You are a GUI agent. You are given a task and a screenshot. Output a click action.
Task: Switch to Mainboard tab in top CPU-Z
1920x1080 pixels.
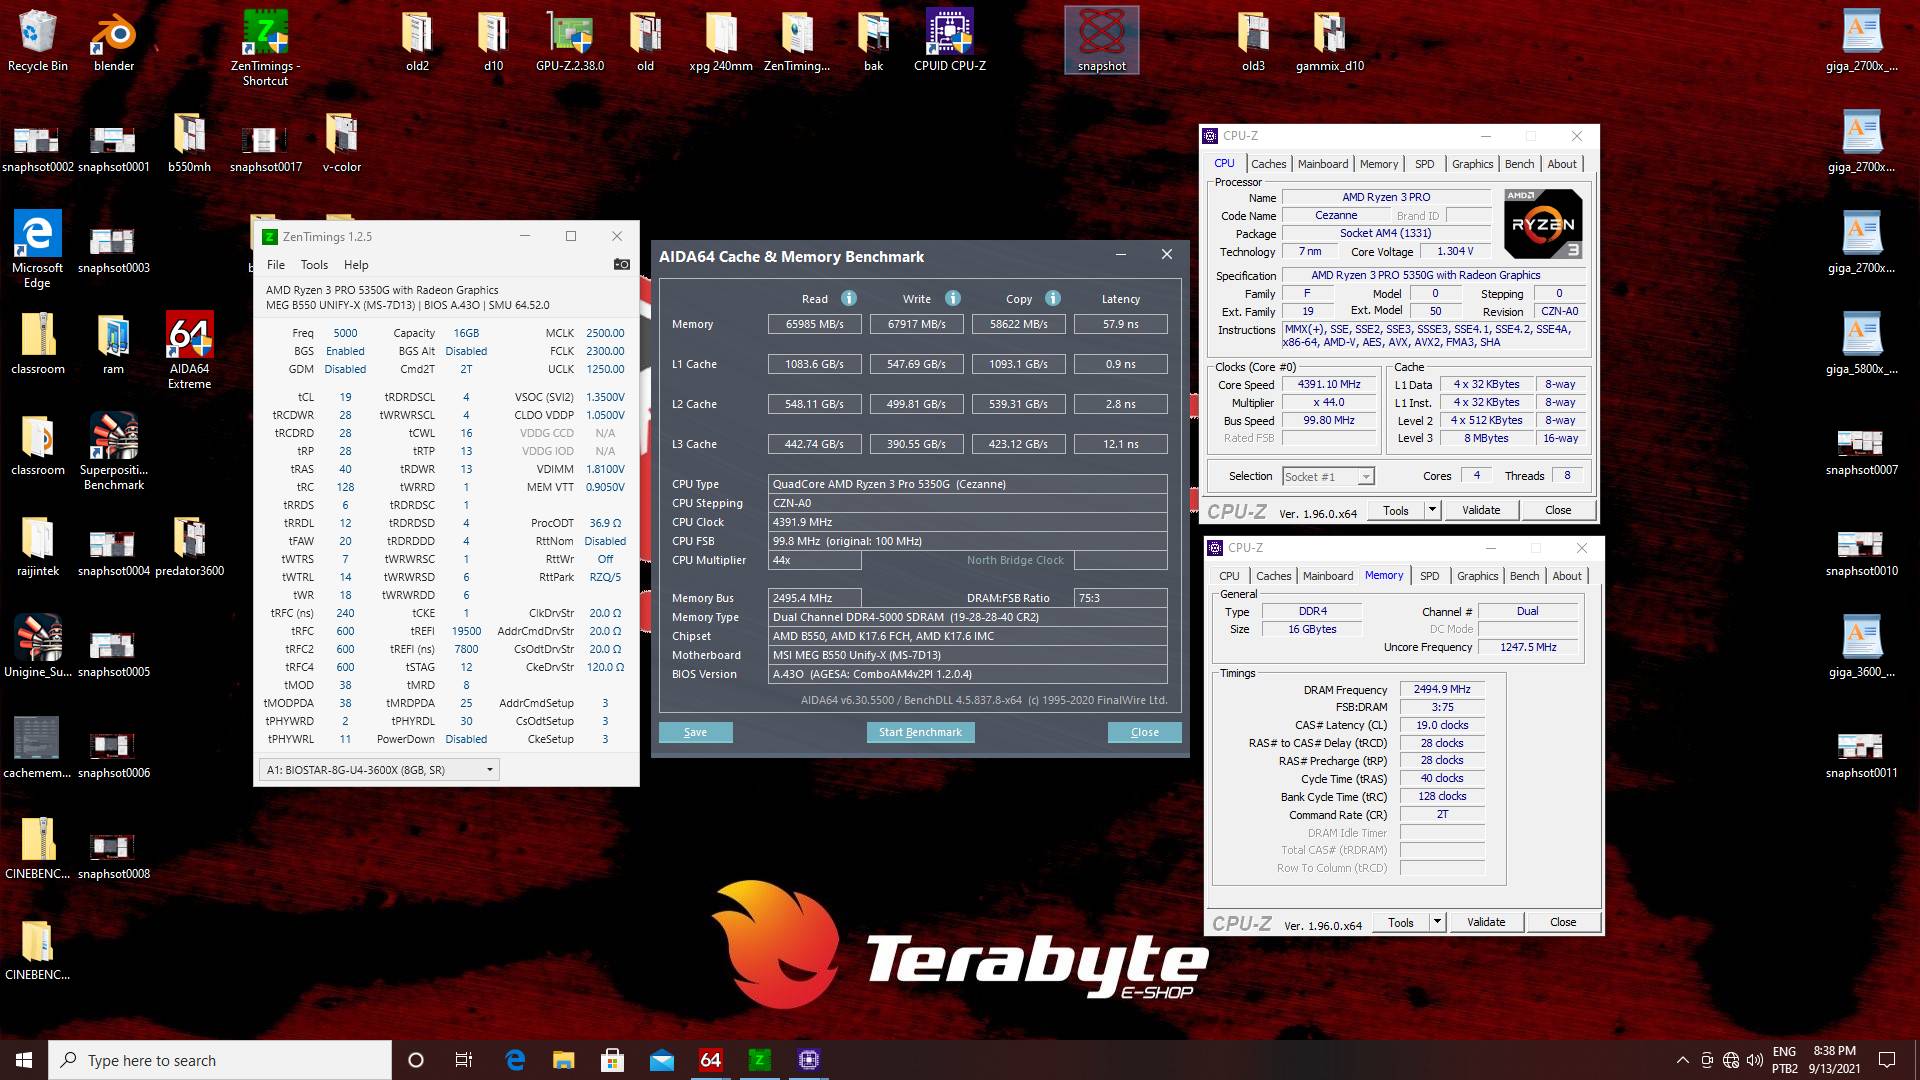[x=1322, y=164]
